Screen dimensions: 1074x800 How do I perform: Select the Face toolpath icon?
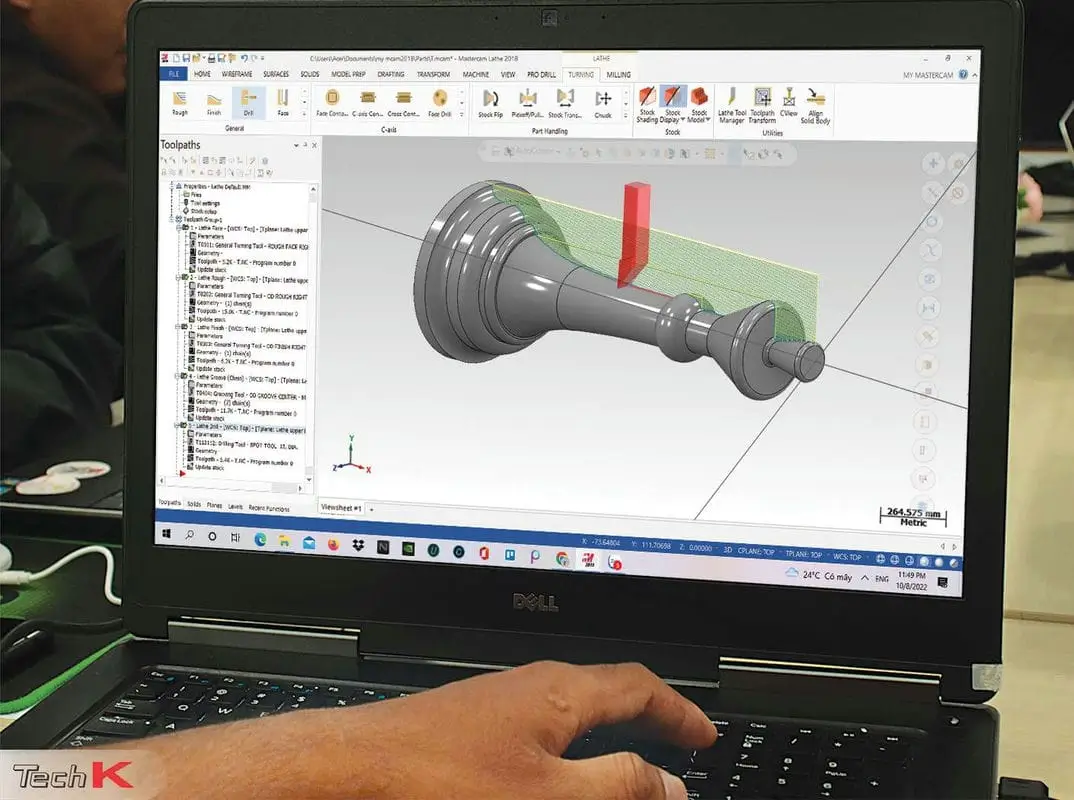pyautogui.click(x=283, y=103)
